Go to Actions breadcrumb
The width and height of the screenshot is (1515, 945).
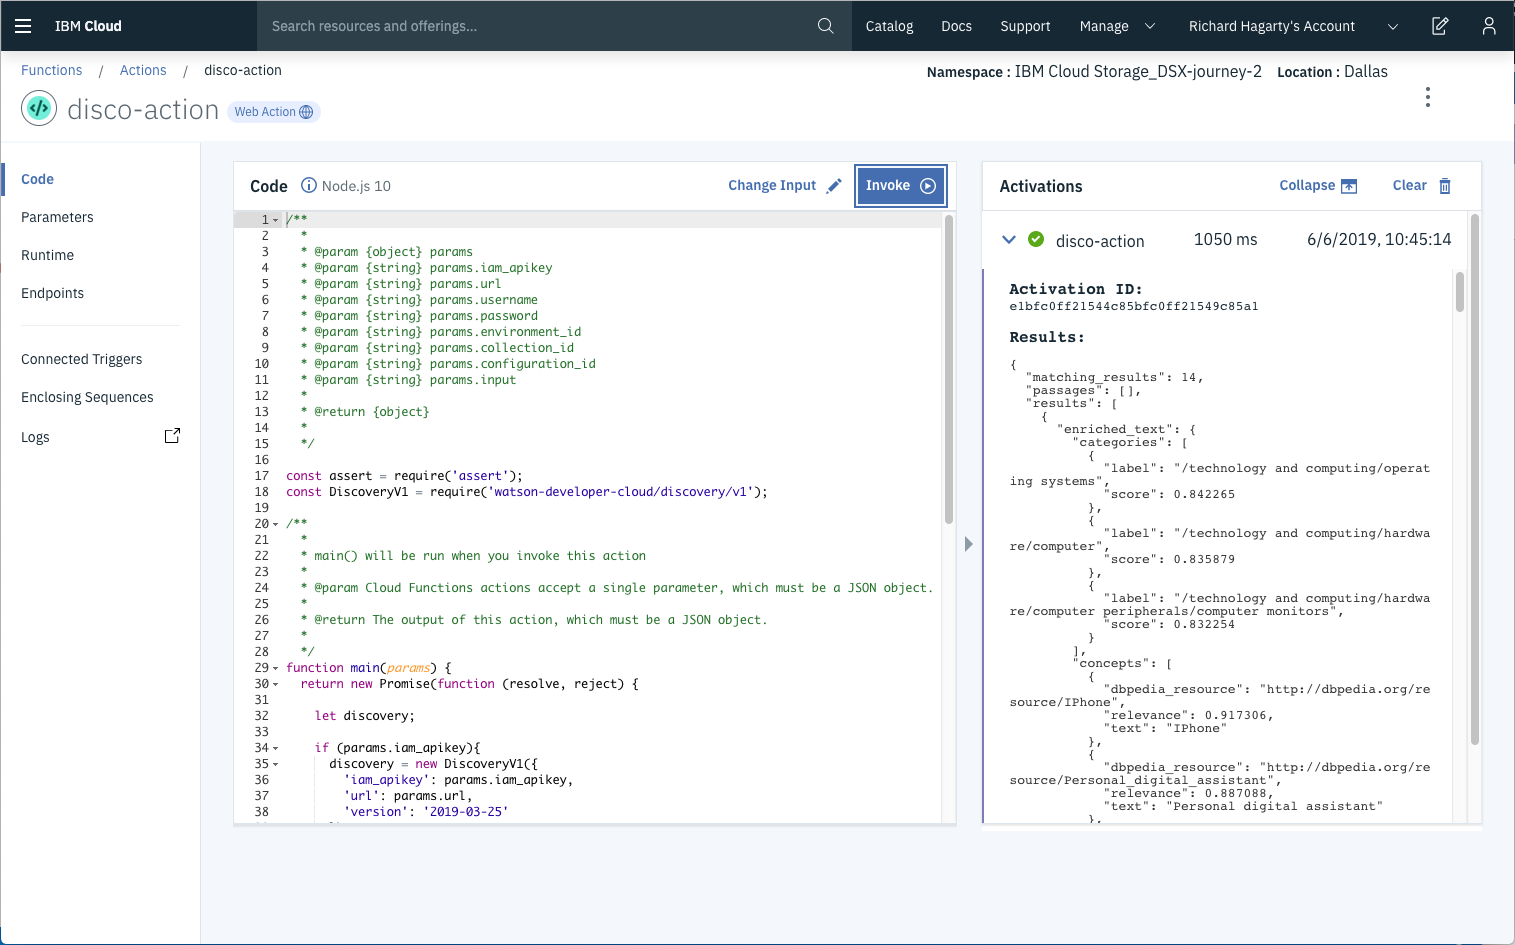(143, 70)
